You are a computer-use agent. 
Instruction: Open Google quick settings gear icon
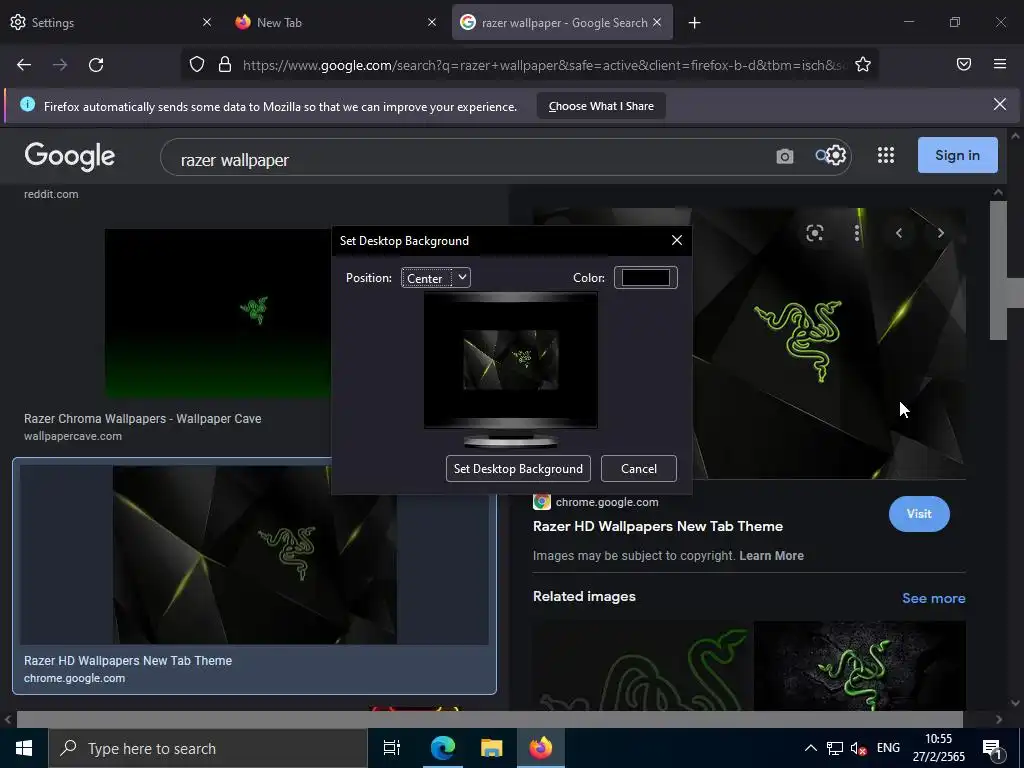[x=836, y=155]
